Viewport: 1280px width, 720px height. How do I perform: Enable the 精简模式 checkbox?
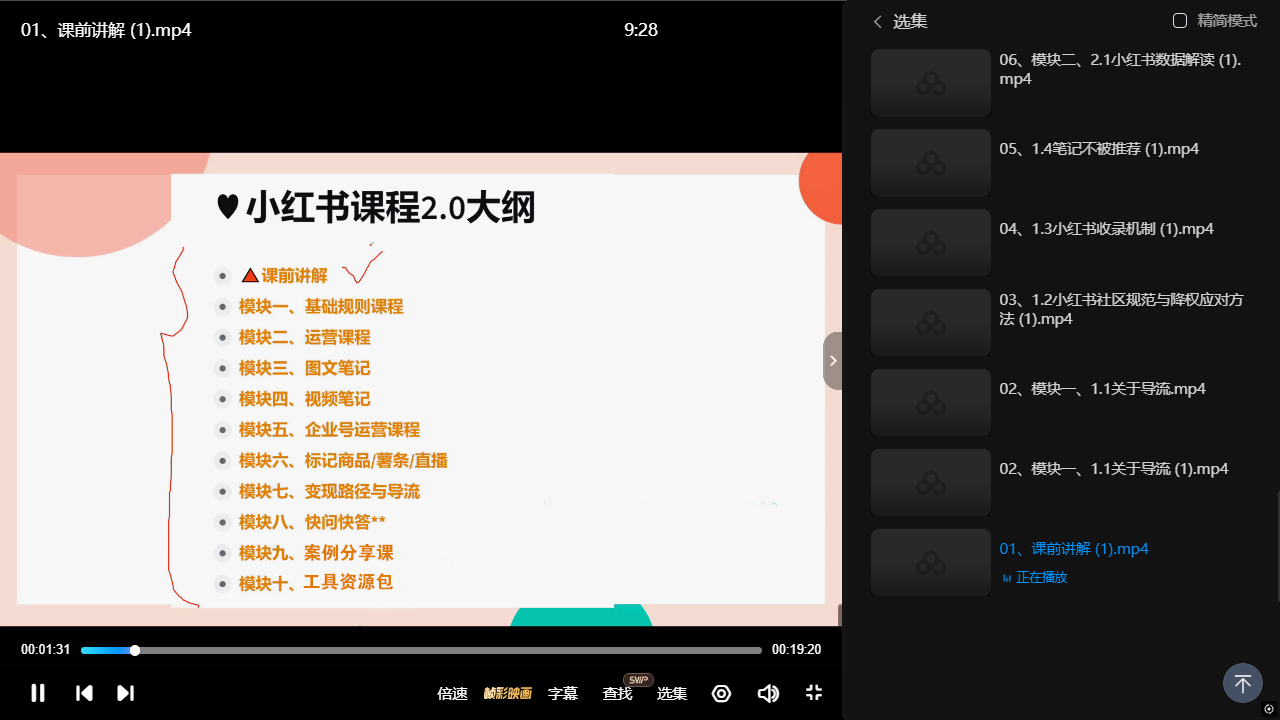(x=1180, y=21)
